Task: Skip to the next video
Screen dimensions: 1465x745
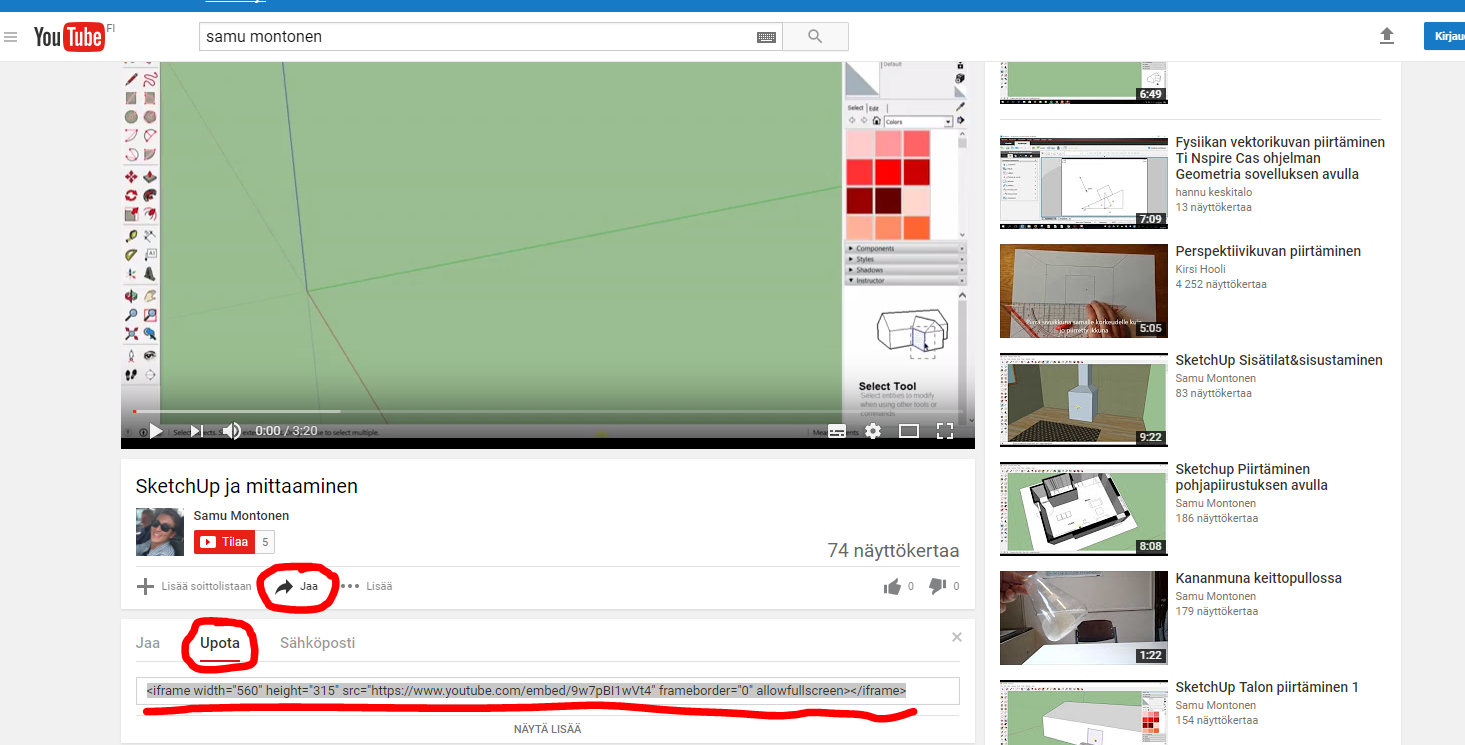Action: (x=197, y=431)
